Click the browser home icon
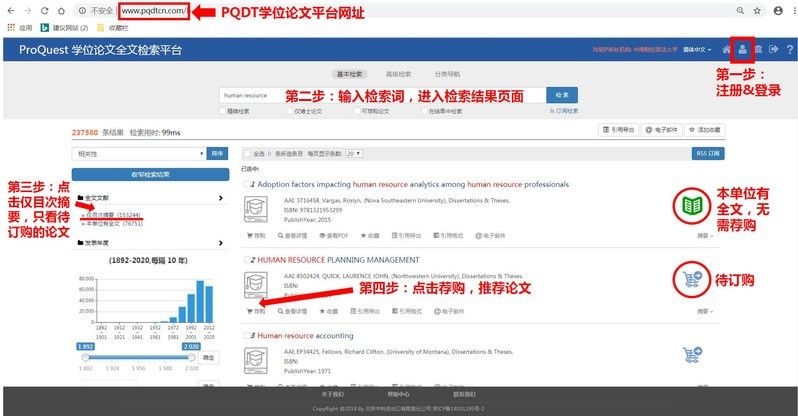 tap(61, 10)
